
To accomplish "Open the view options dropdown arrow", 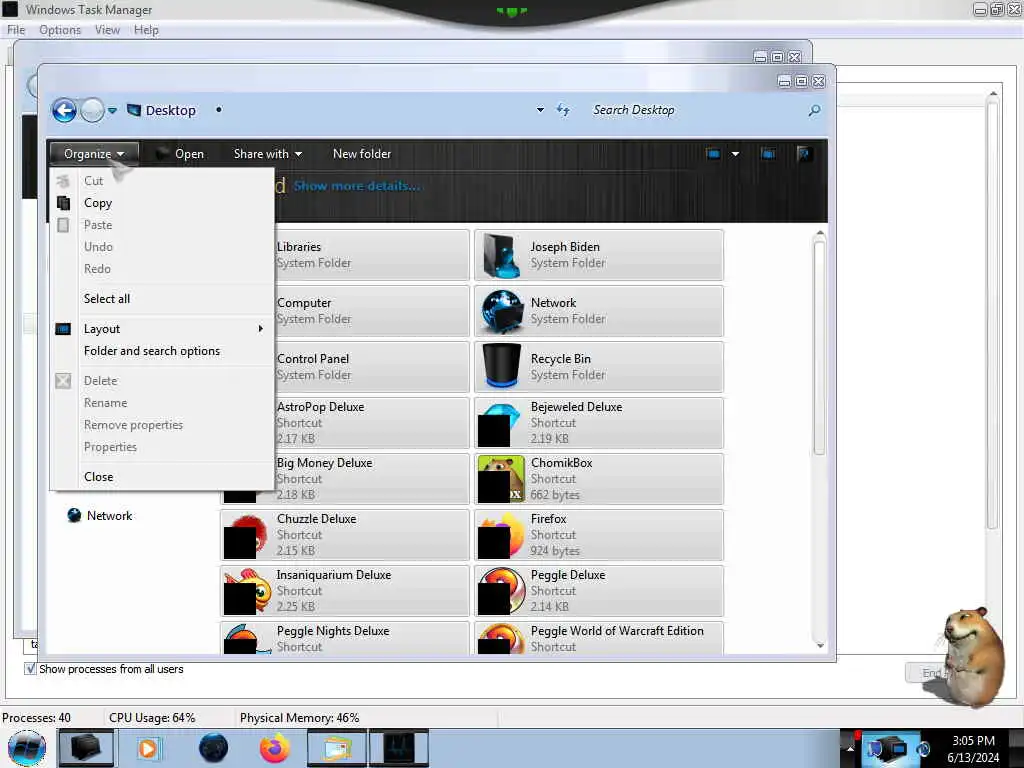I will click(735, 153).
